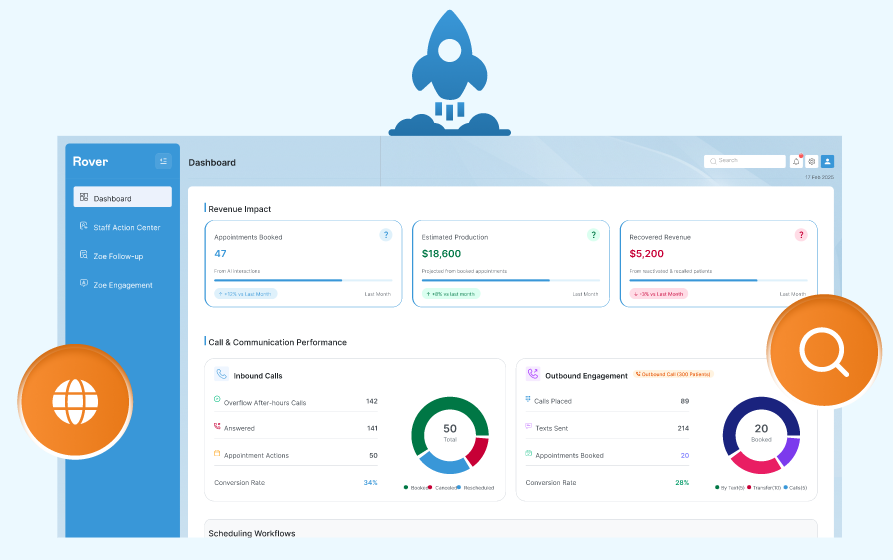This screenshot has width=893, height=560.
Task: Focus the Search field in header
Action: (745, 161)
